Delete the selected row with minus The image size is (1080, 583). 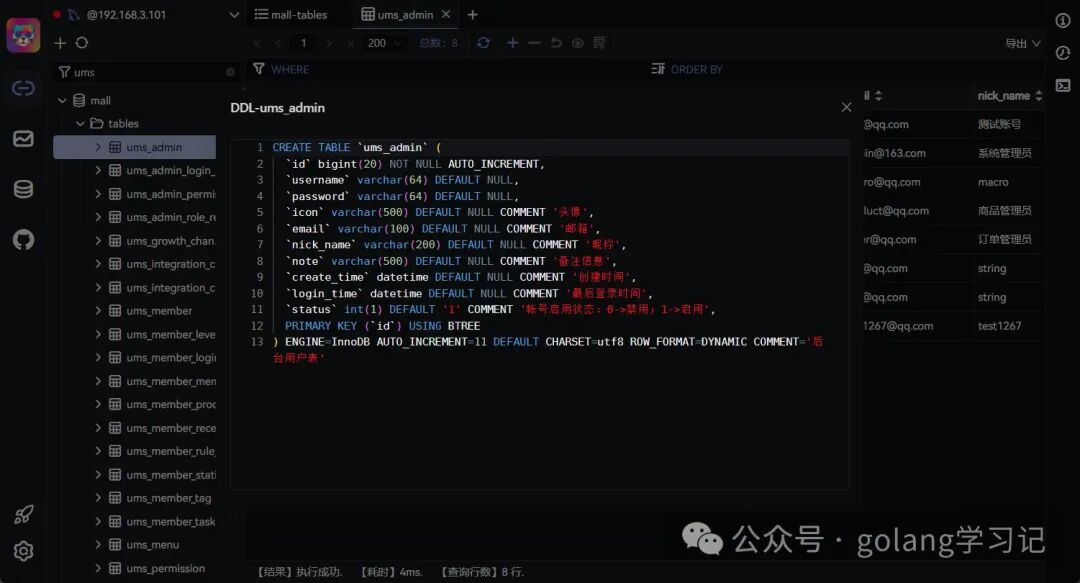point(534,43)
